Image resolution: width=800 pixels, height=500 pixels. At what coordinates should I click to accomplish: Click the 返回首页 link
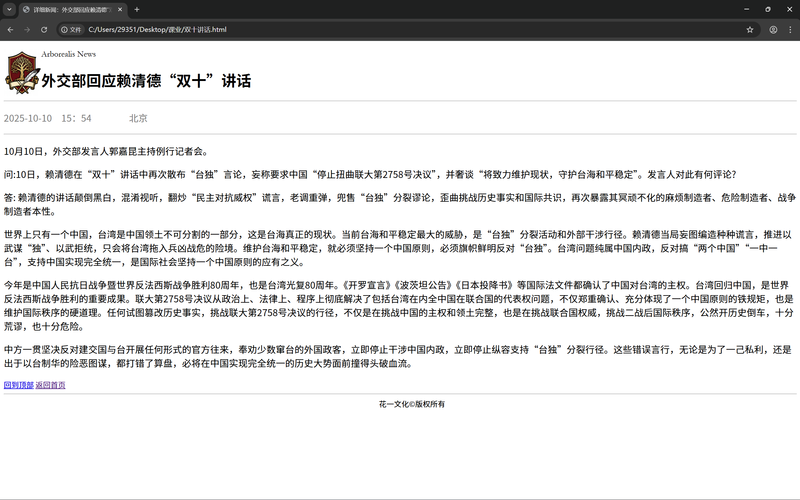pyautogui.click(x=50, y=384)
